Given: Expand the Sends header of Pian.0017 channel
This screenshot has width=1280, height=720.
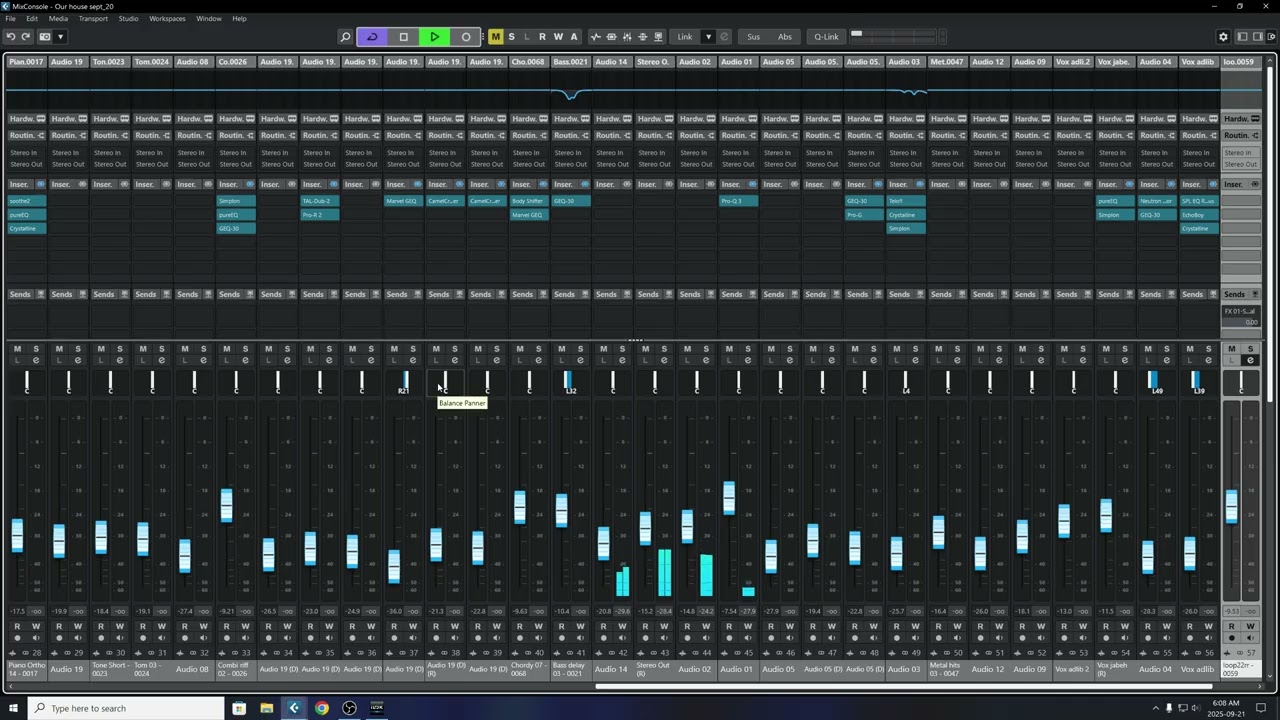Looking at the screenshot, I should tap(26, 294).
